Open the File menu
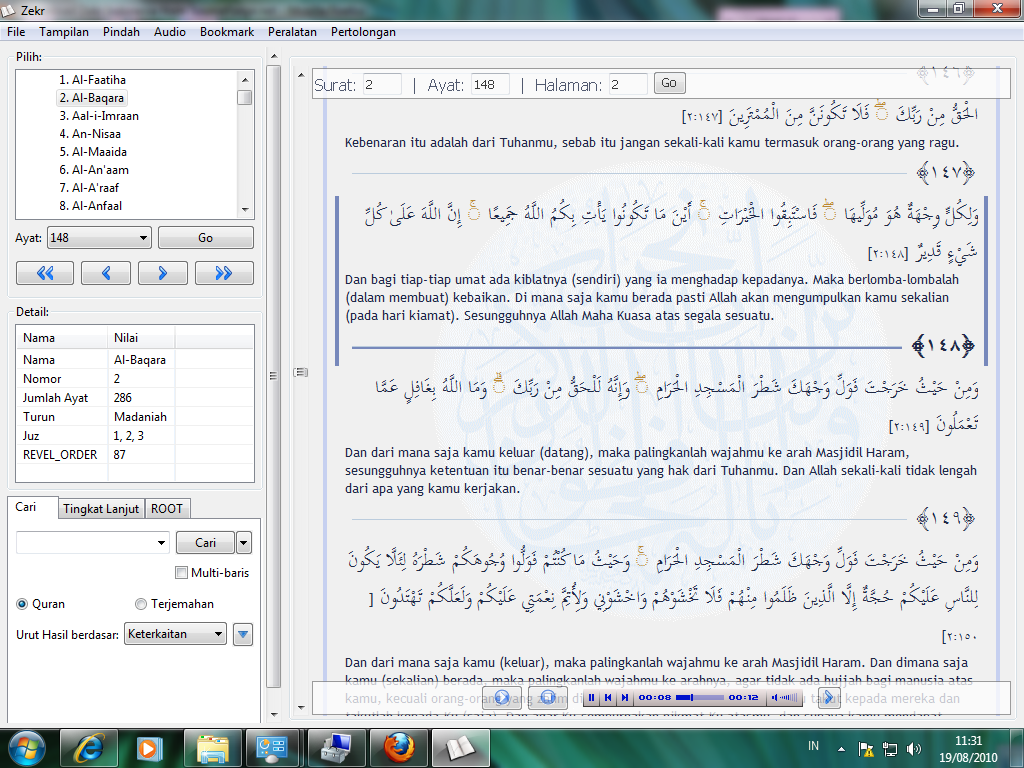Image resolution: width=1024 pixels, height=768 pixels. point(16,32)
